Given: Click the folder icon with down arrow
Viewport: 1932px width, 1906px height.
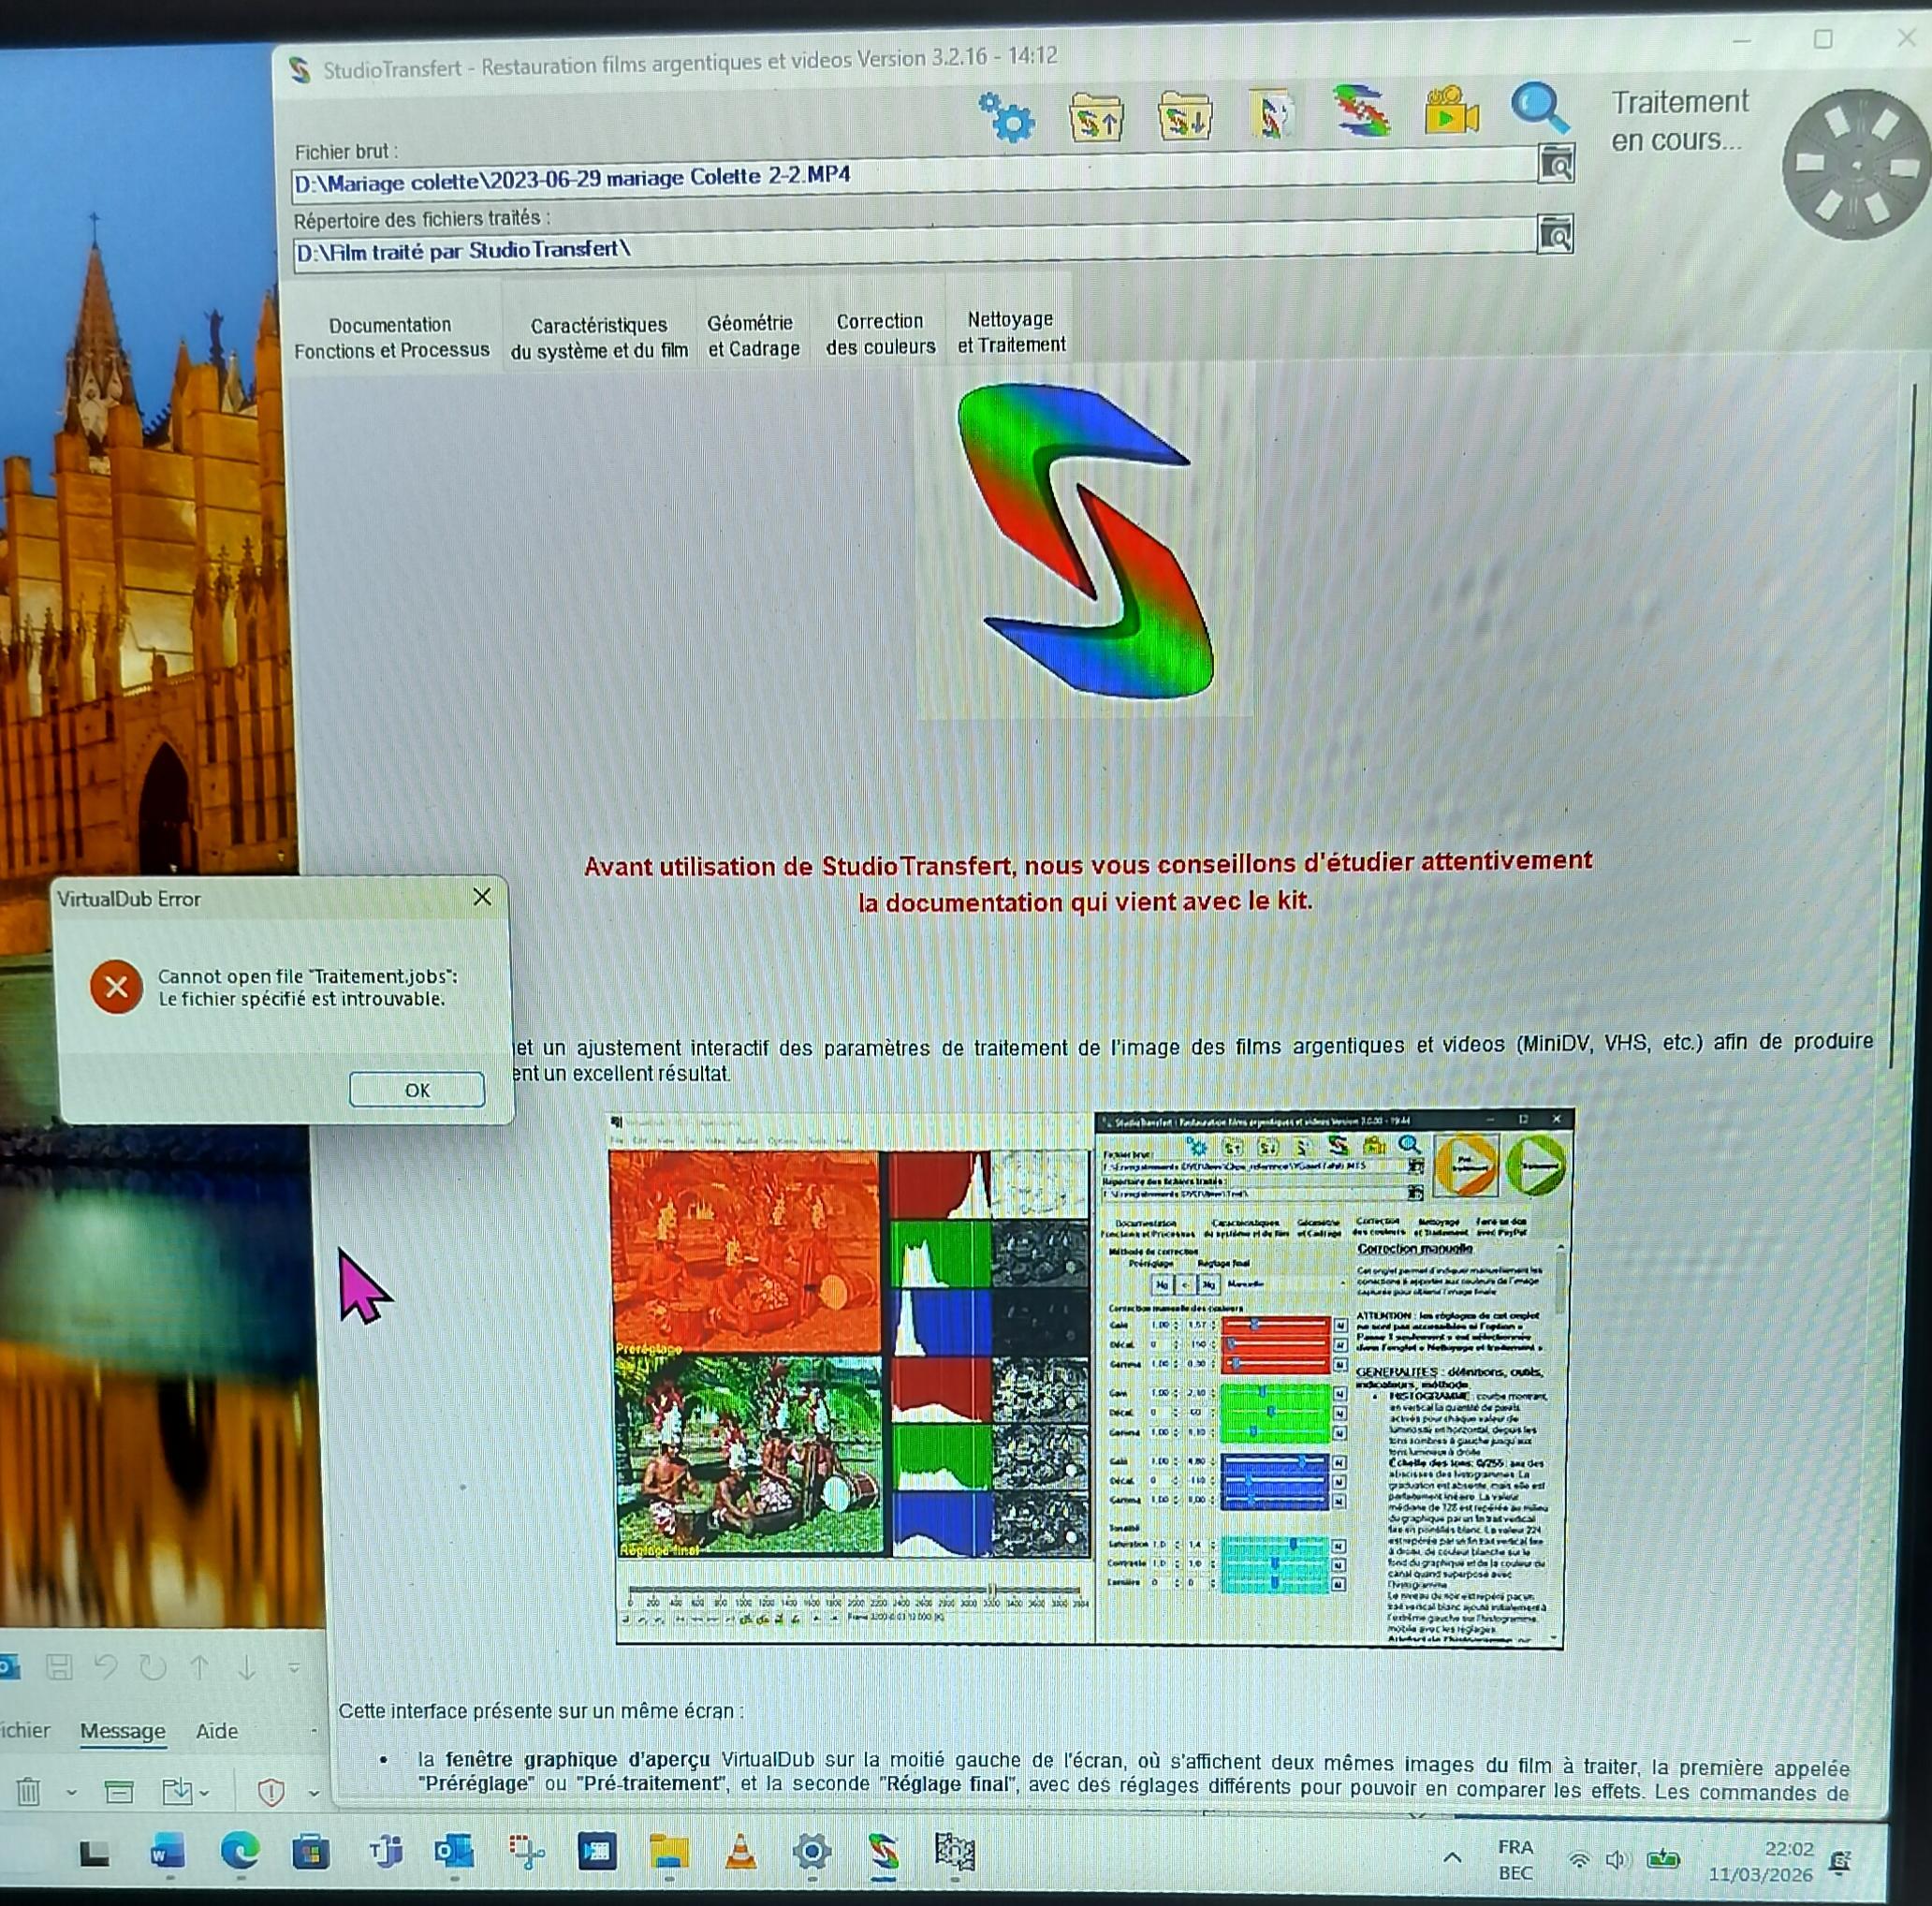Looking at the screenshot, I should (x=1184, y=116).
